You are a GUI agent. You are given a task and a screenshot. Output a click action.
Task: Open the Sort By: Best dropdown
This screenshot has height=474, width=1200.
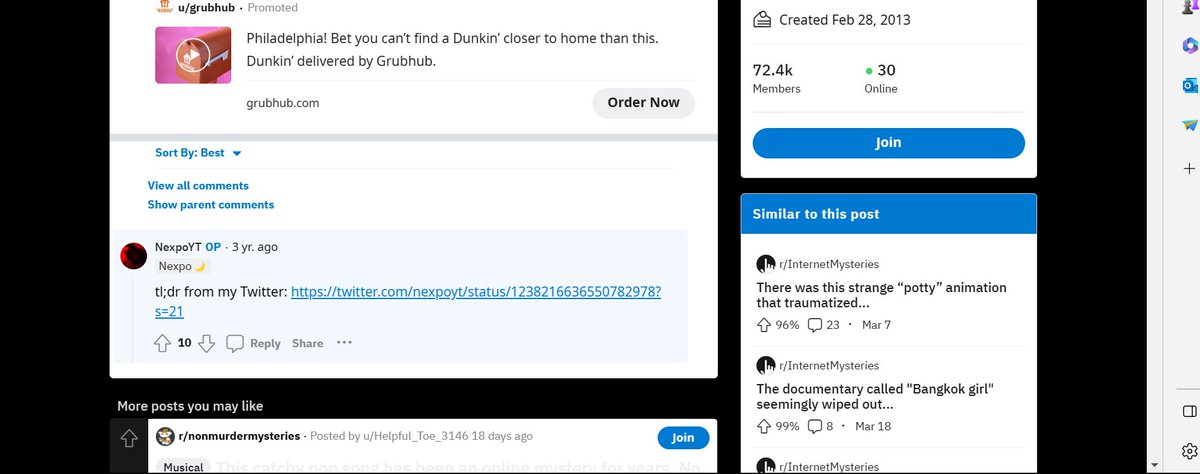click(198, 153)
